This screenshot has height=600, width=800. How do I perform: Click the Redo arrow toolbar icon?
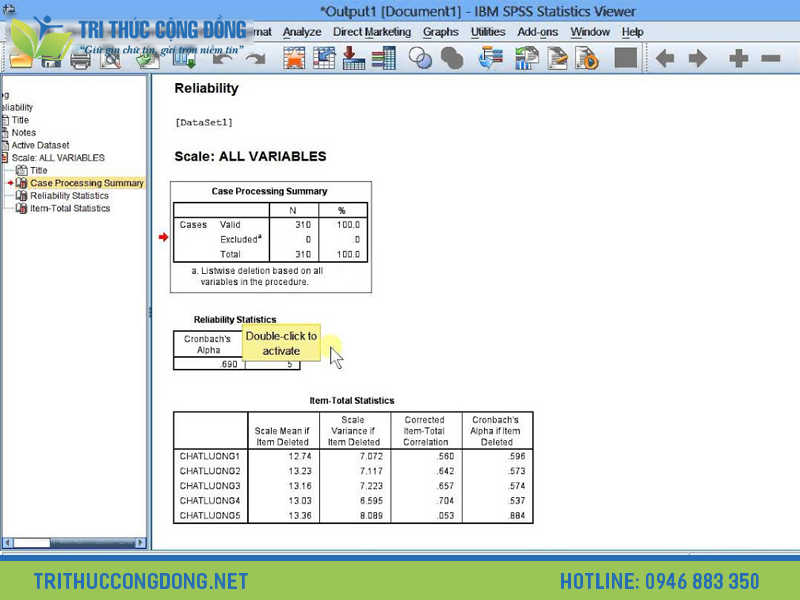pos(255,59)
